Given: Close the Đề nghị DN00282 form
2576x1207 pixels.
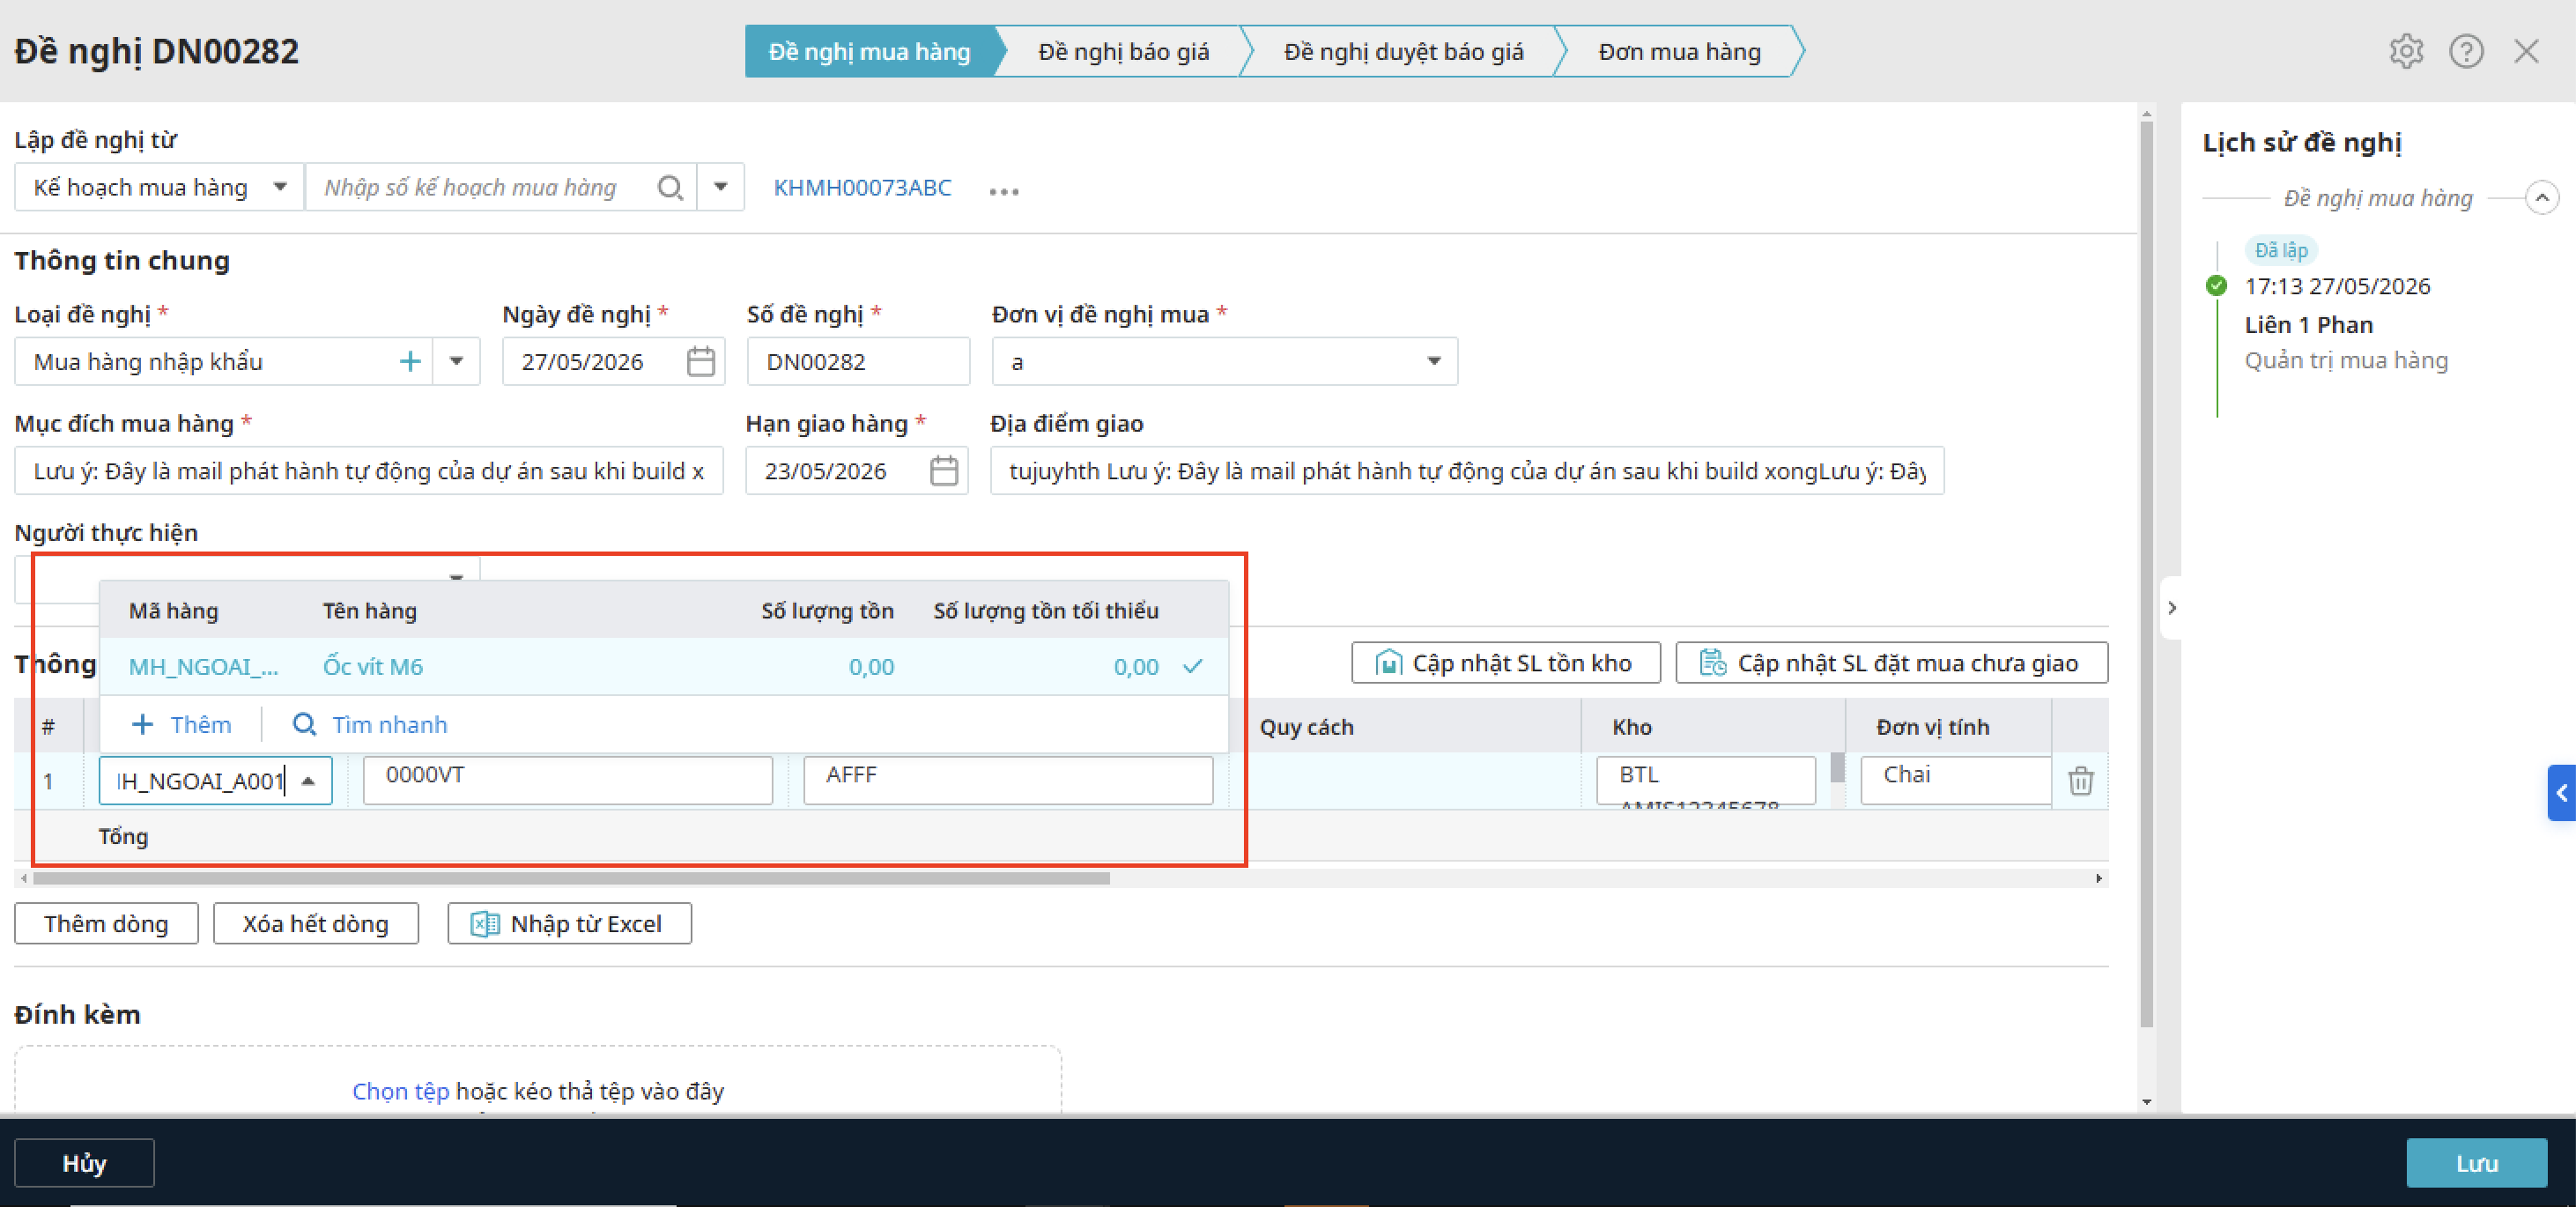Looking at the screenshot, I should (2526, 51).
